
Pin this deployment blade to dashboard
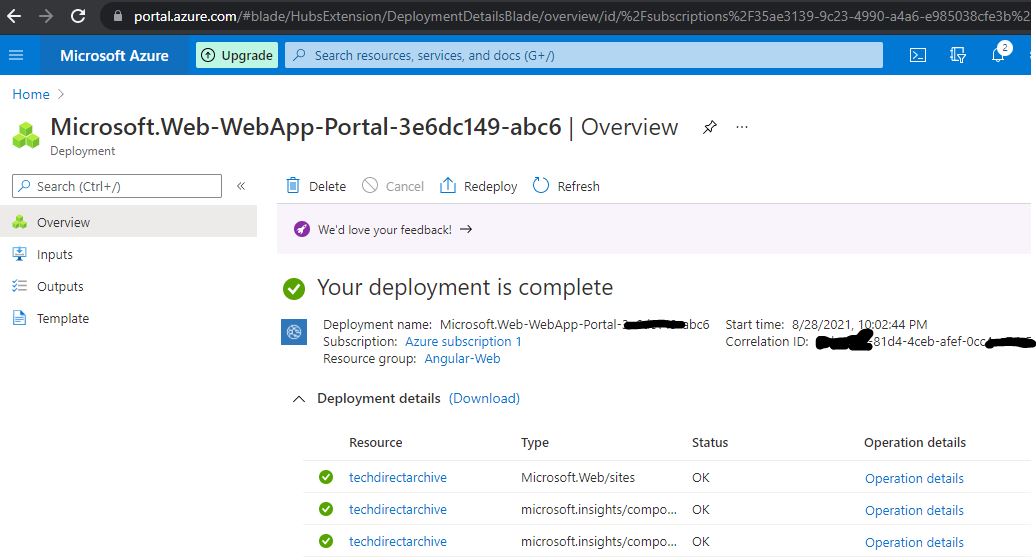[710, 127]
